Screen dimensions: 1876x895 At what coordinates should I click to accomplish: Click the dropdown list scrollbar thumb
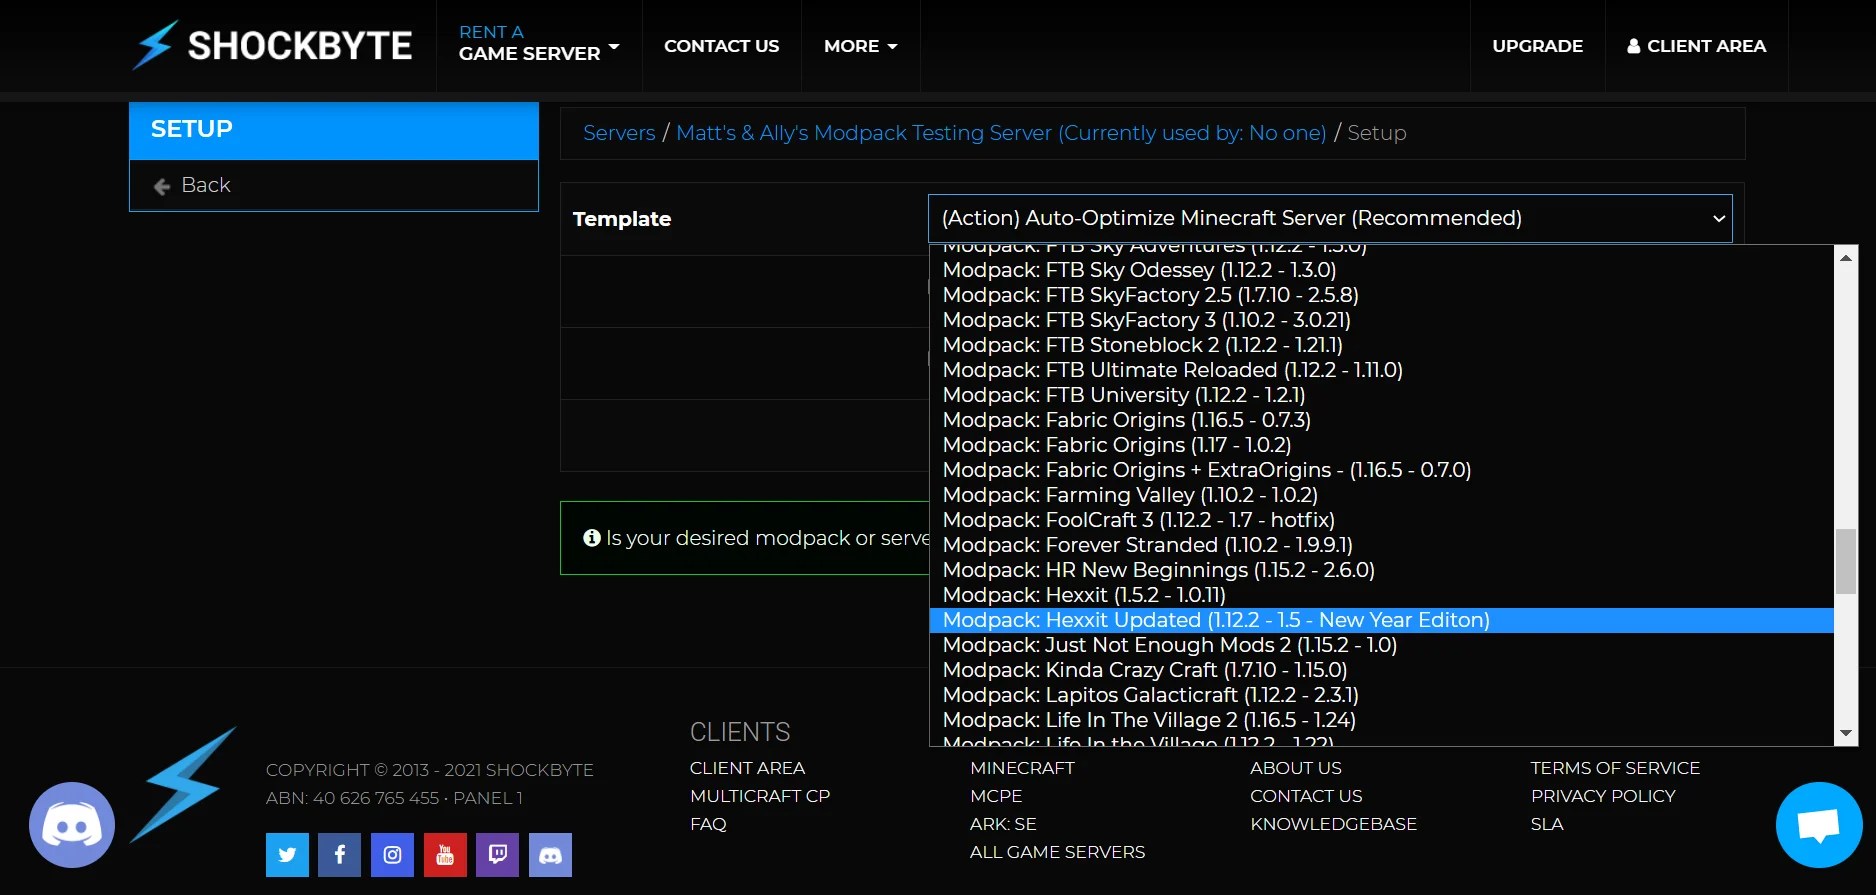click(x=1846, y=561)
